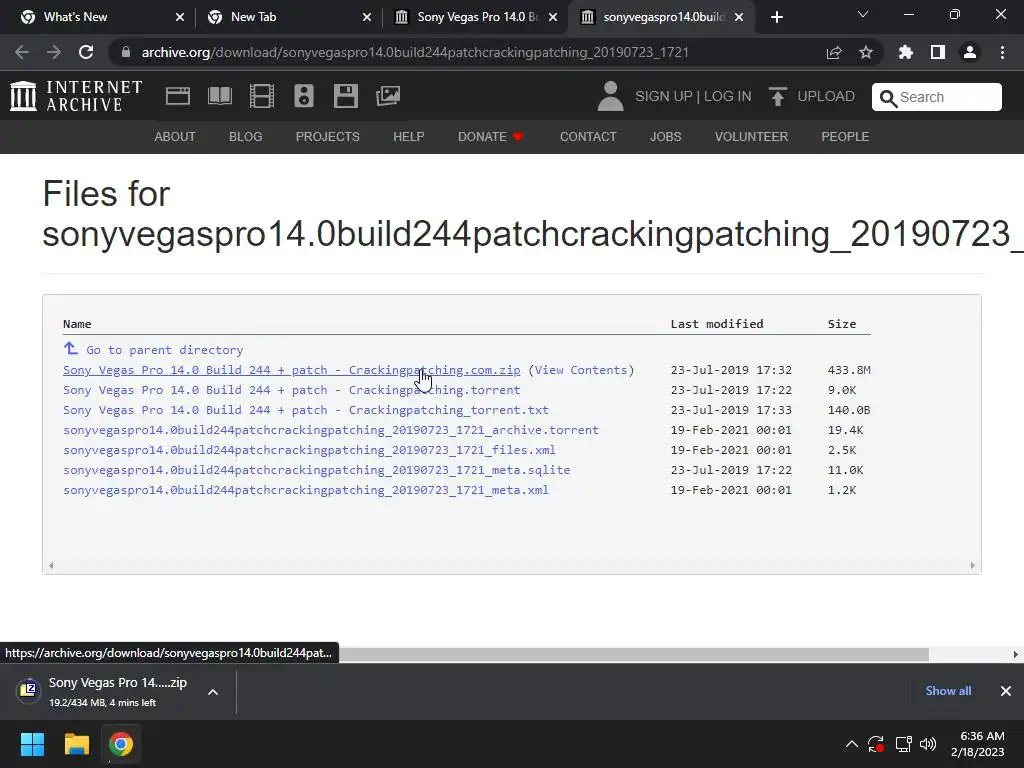Open the ABOUT menu item
This screenshot has width=1024, height=768.
175,136
